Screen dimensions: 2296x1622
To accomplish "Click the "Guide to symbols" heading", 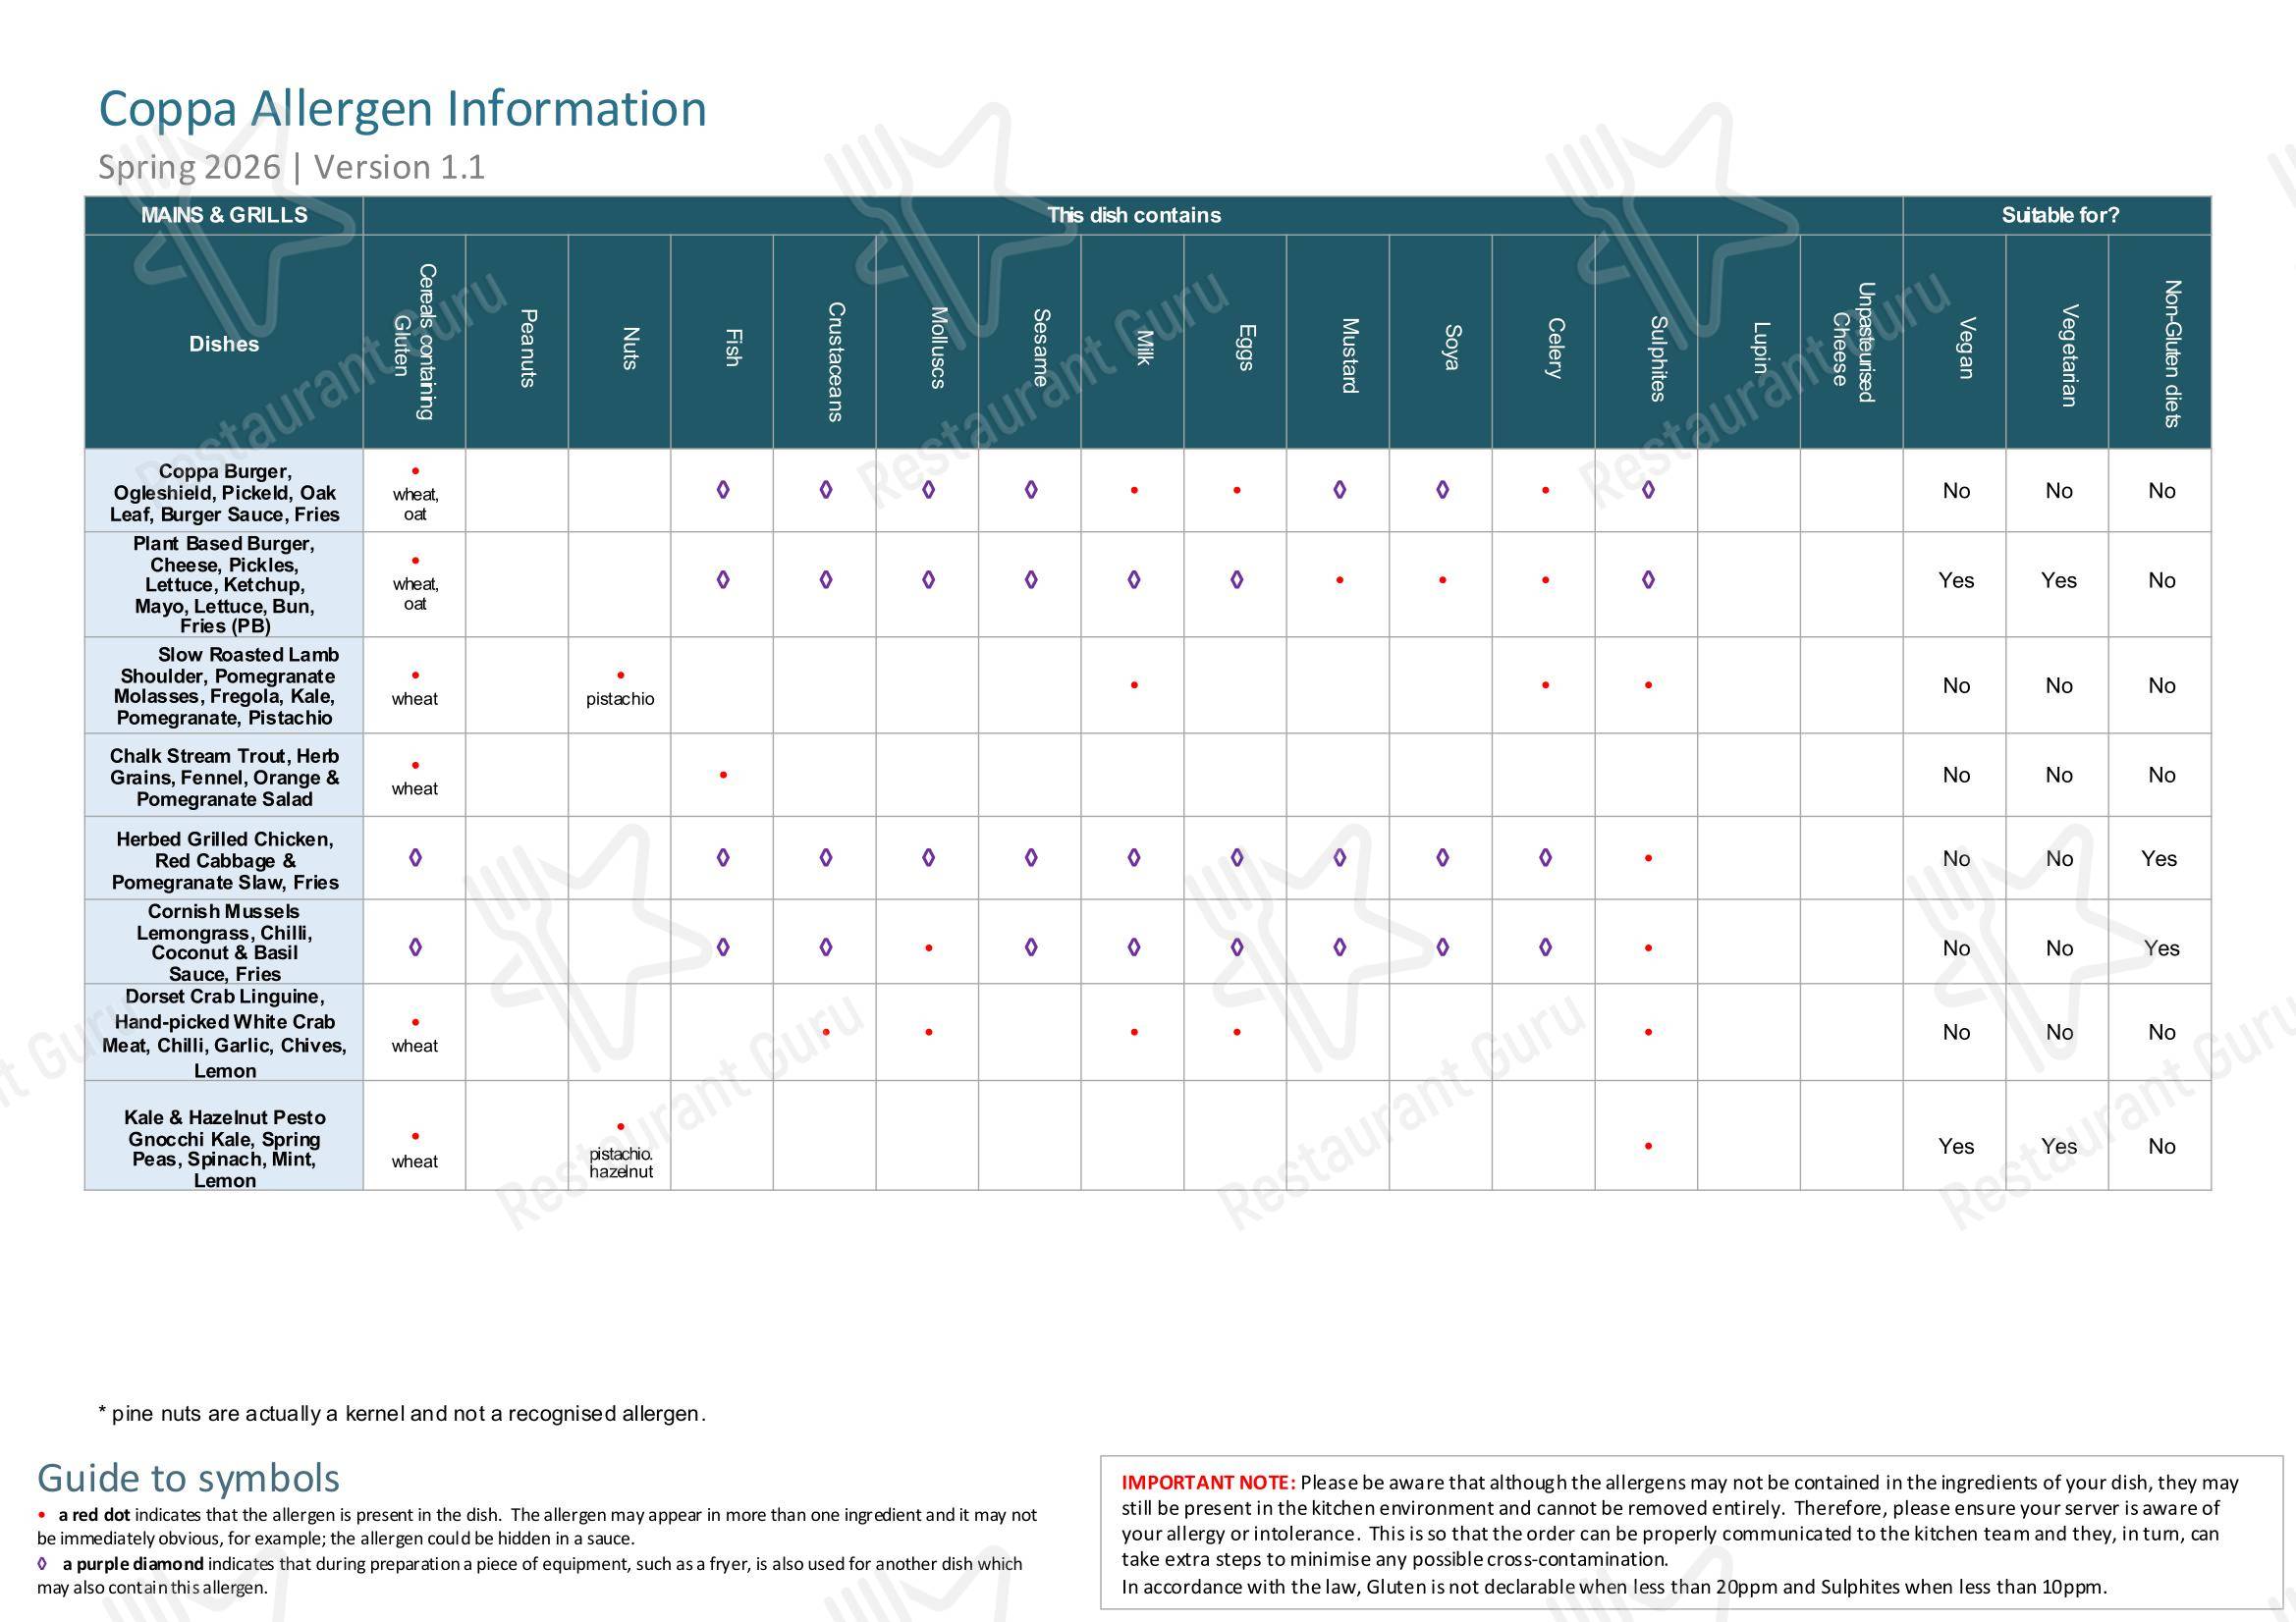I will tap(188, 1479).
